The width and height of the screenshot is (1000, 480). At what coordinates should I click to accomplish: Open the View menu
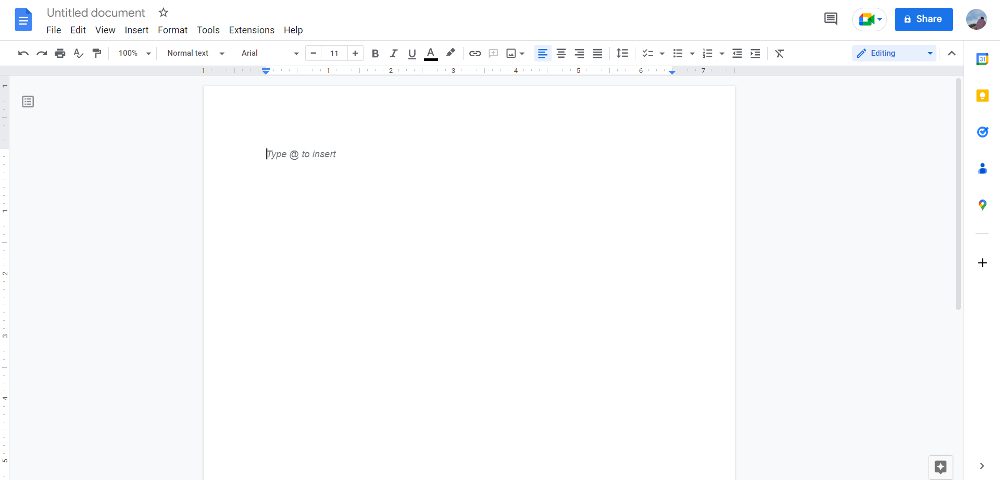(105, 30)
